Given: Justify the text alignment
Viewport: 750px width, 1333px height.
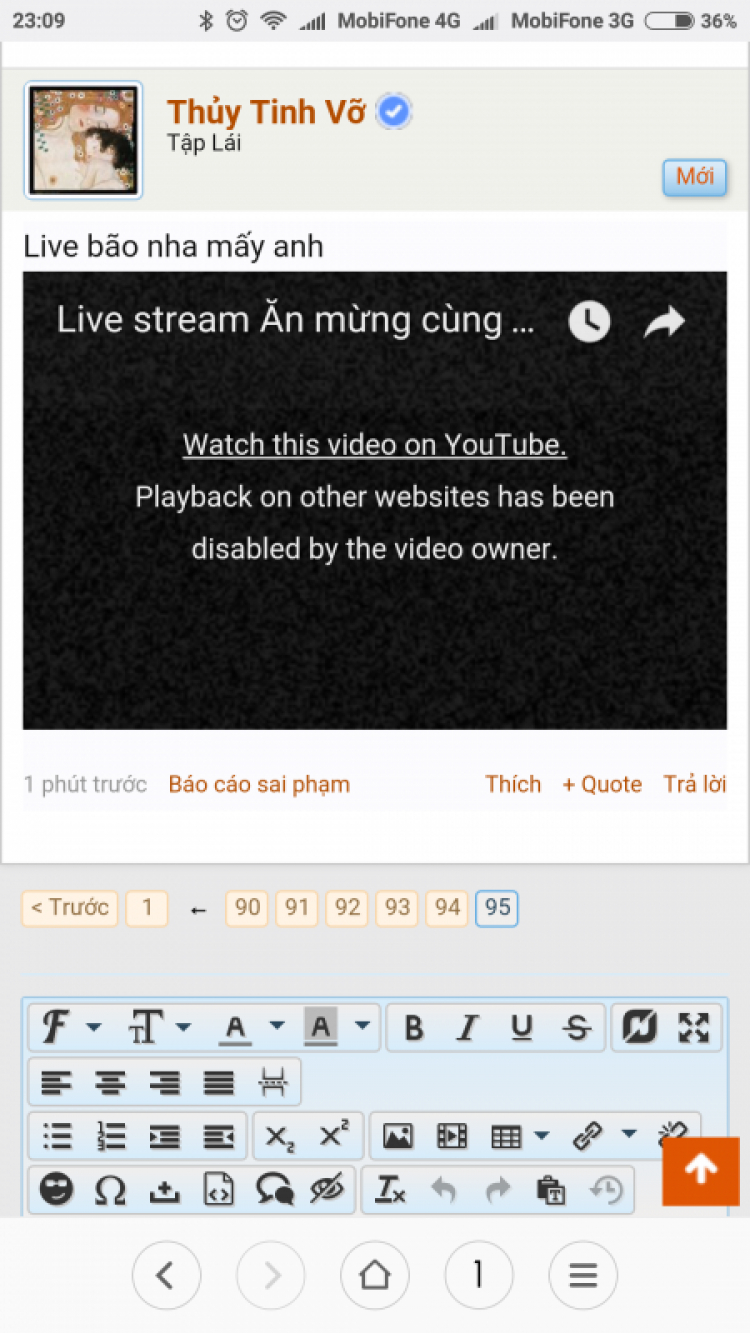Looking at the screenshot, I should [218, 1082].
